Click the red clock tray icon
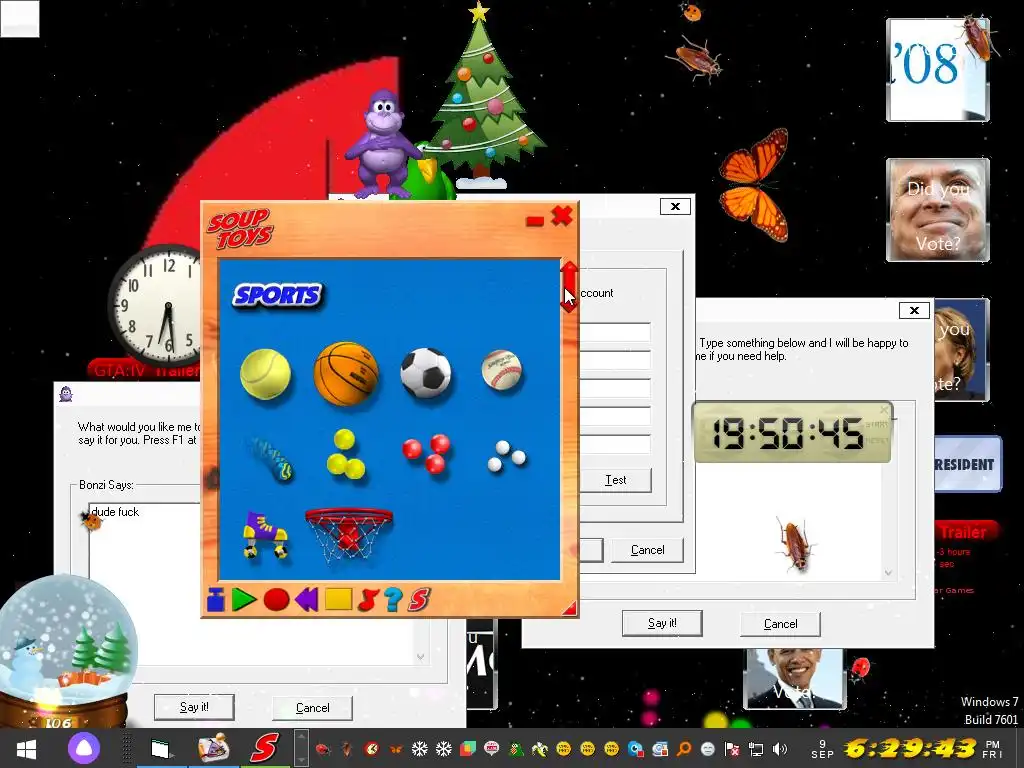Image resolution: width=1024 pixels, height=768 pixels. click(371, 749)
